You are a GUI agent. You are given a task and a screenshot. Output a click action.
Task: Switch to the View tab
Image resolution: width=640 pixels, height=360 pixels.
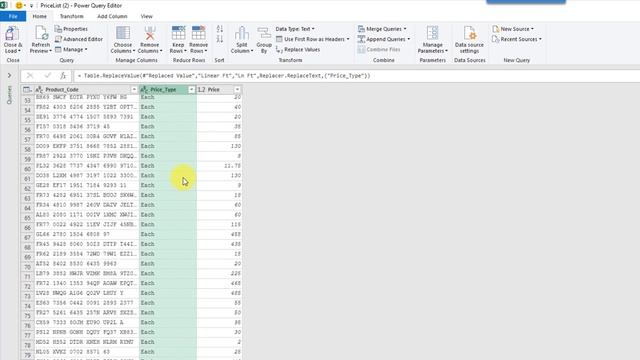pyautogui.click(x=147, y=16)
